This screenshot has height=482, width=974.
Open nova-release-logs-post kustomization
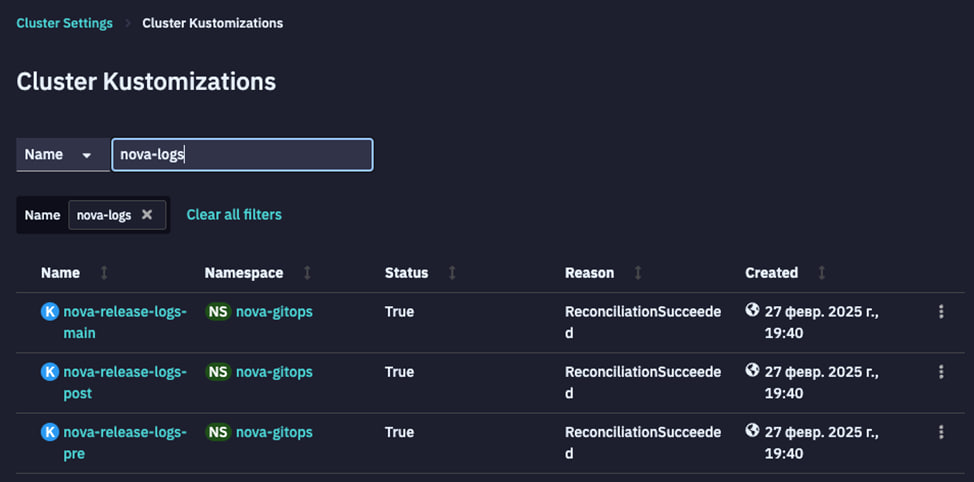[125, 383]
